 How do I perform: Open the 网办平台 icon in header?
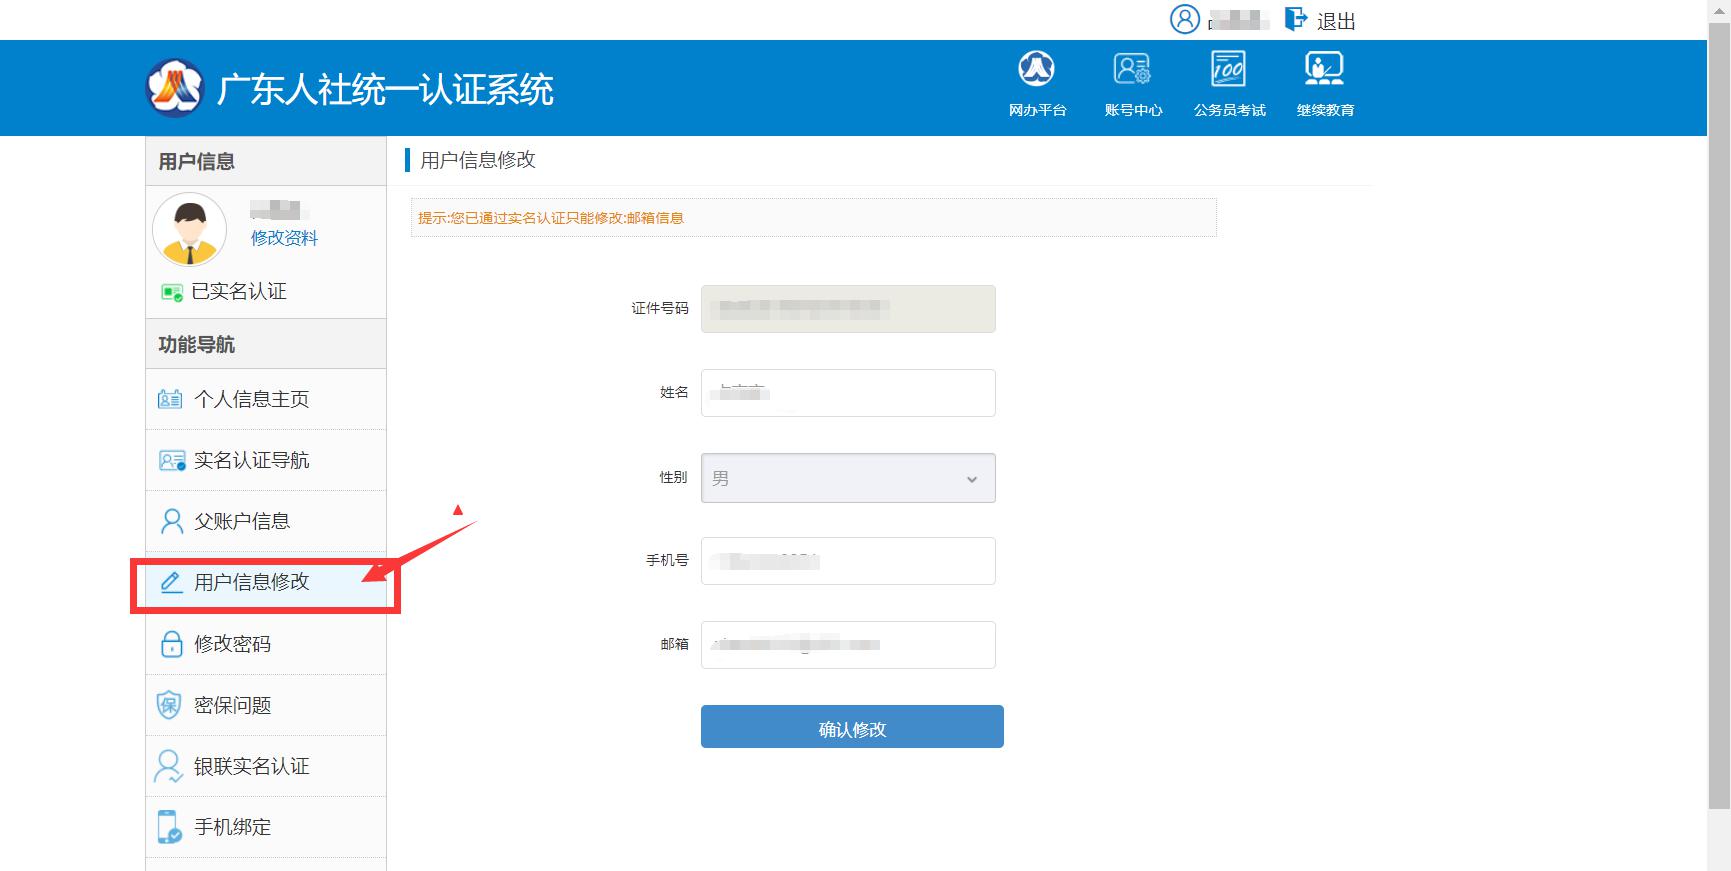point(1037,70)
